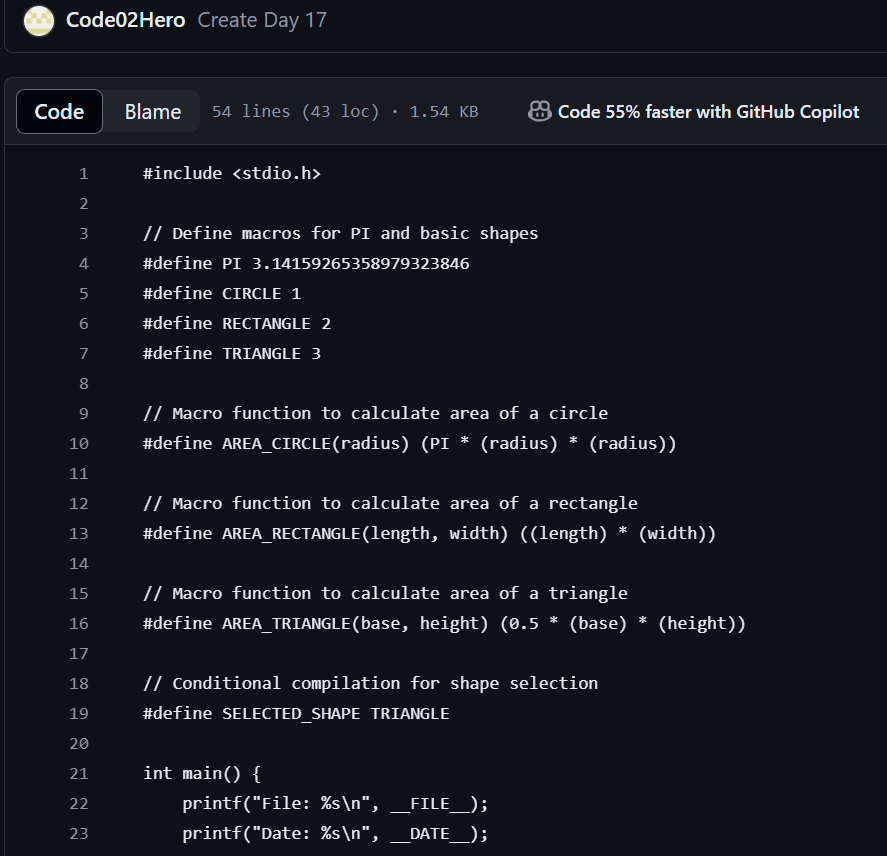This screenshot has width=887, height=856.
Task: Click the AREA_RECTANGLE(length, width) macro definition
Action: point(429,533)
